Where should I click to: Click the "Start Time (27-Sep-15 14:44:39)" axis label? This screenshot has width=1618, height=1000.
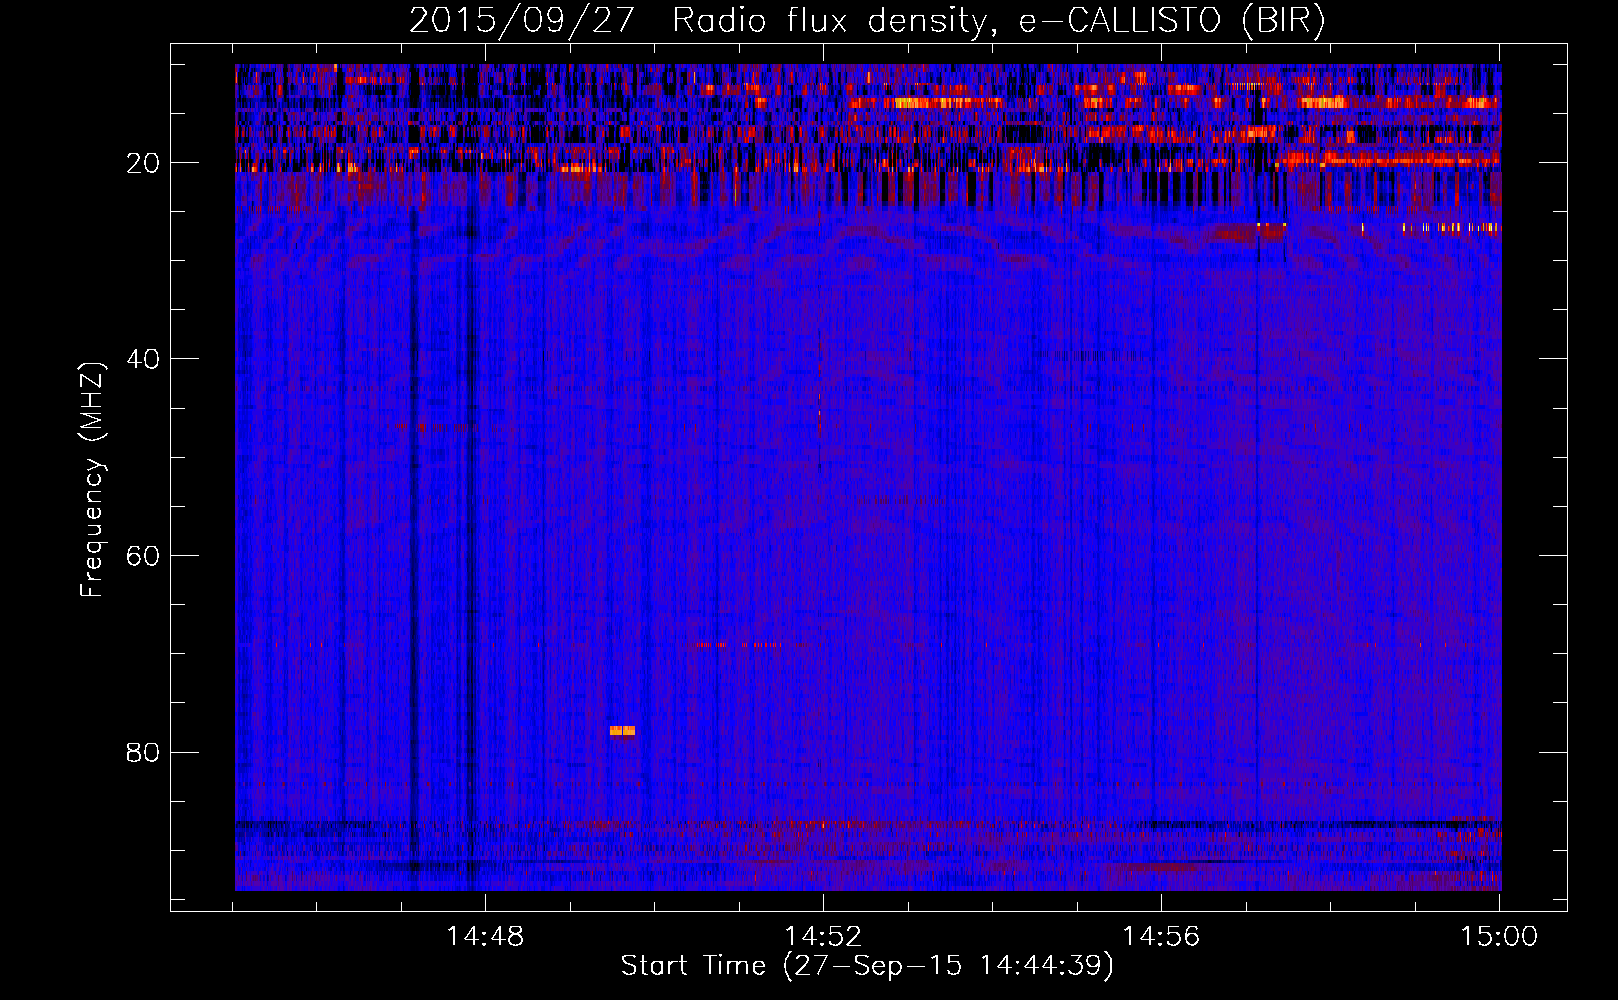pyautogui.click(x=867, y=966)
